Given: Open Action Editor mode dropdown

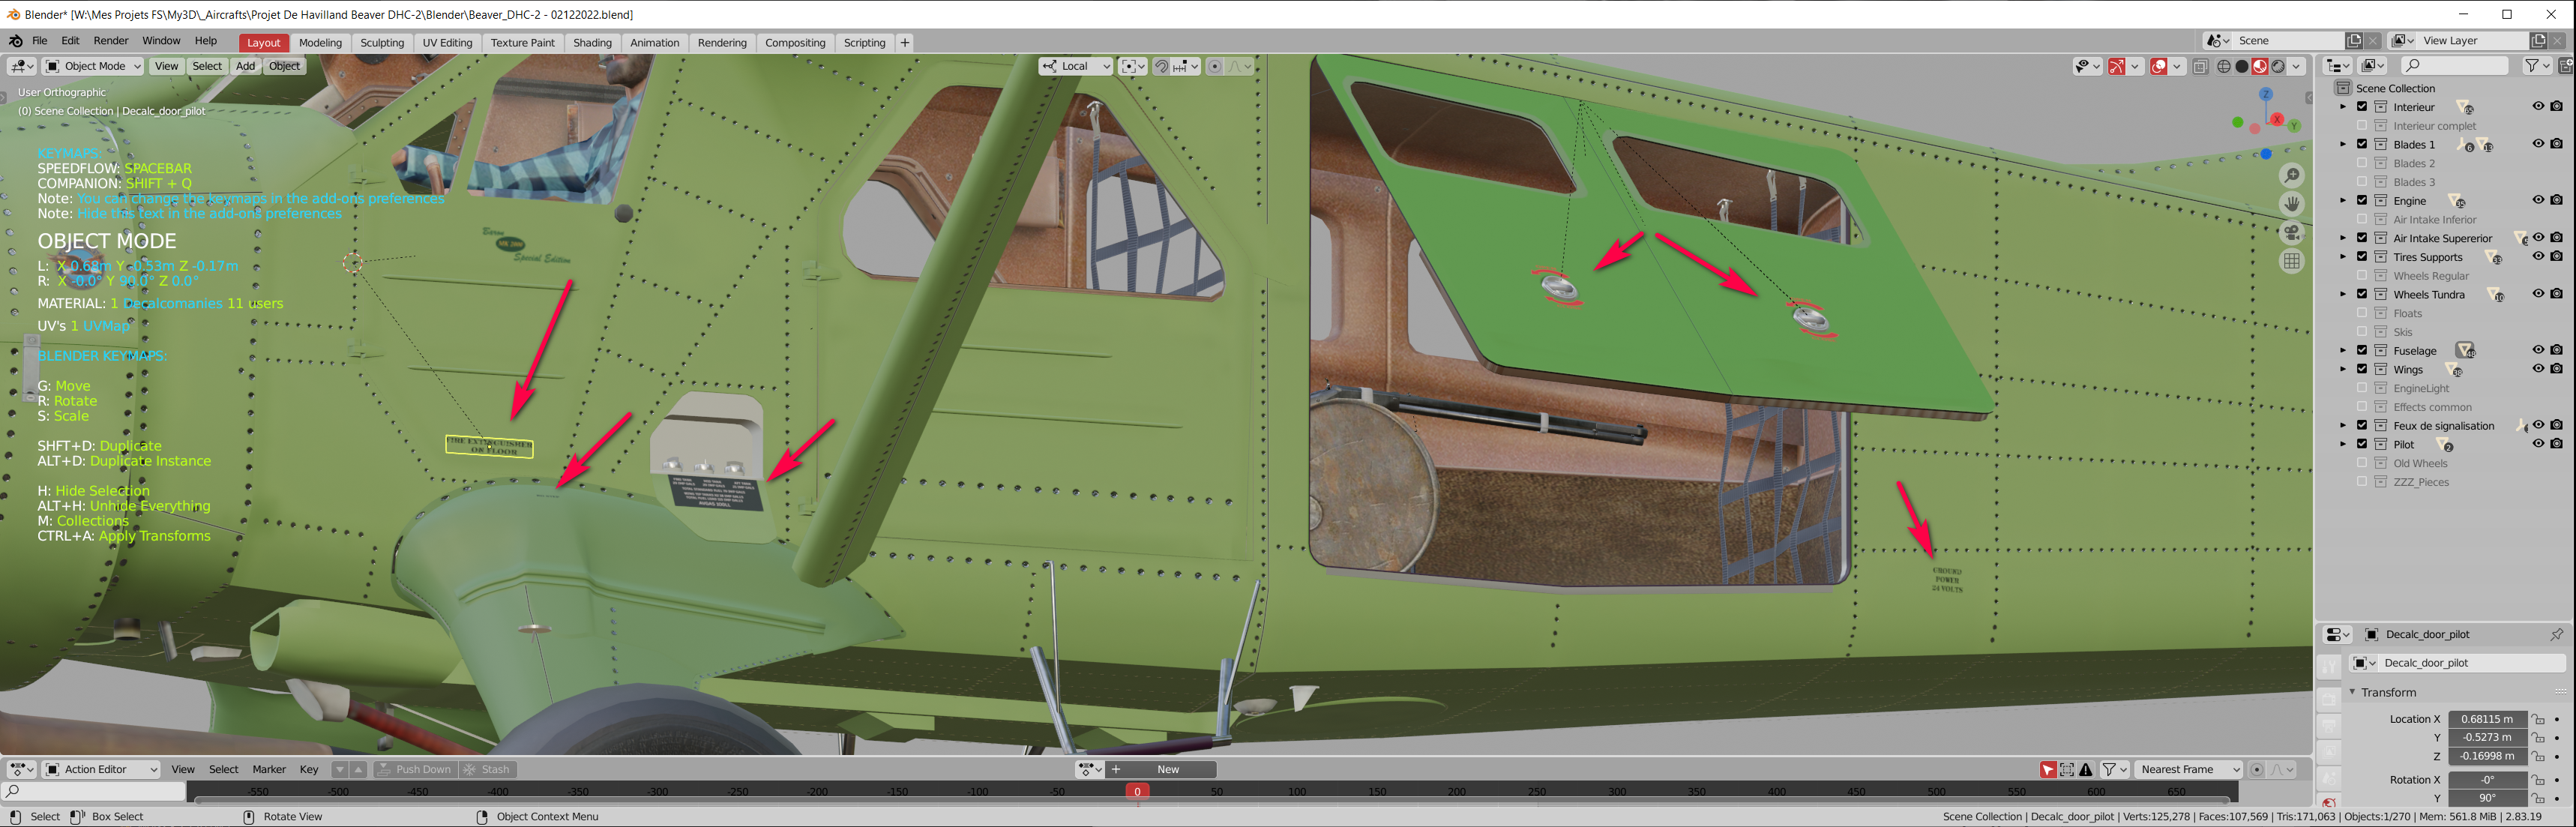Looking at the screenshot, I should (101, 769).
